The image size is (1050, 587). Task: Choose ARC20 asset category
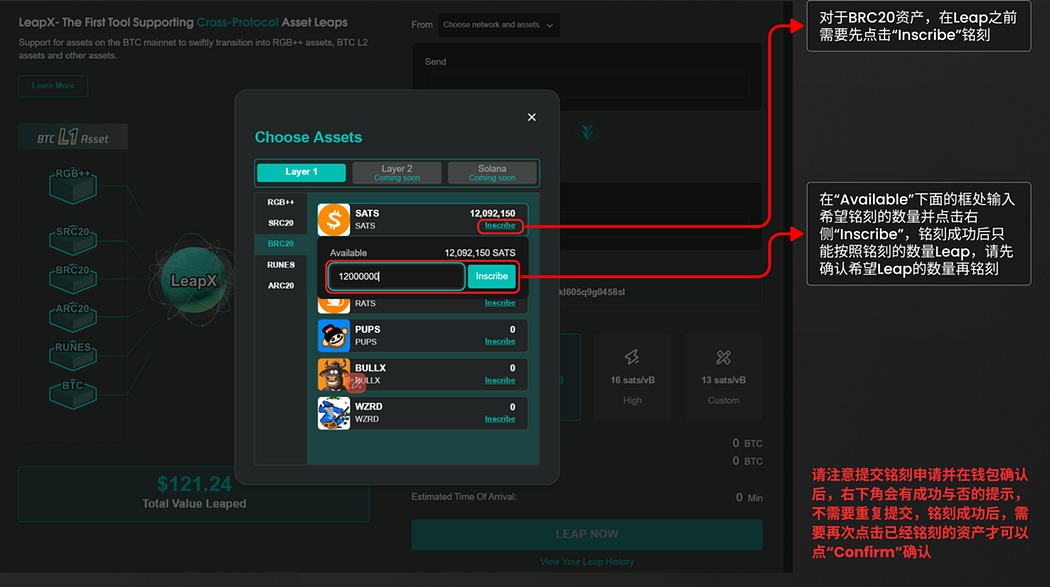(x=281, y=286)
